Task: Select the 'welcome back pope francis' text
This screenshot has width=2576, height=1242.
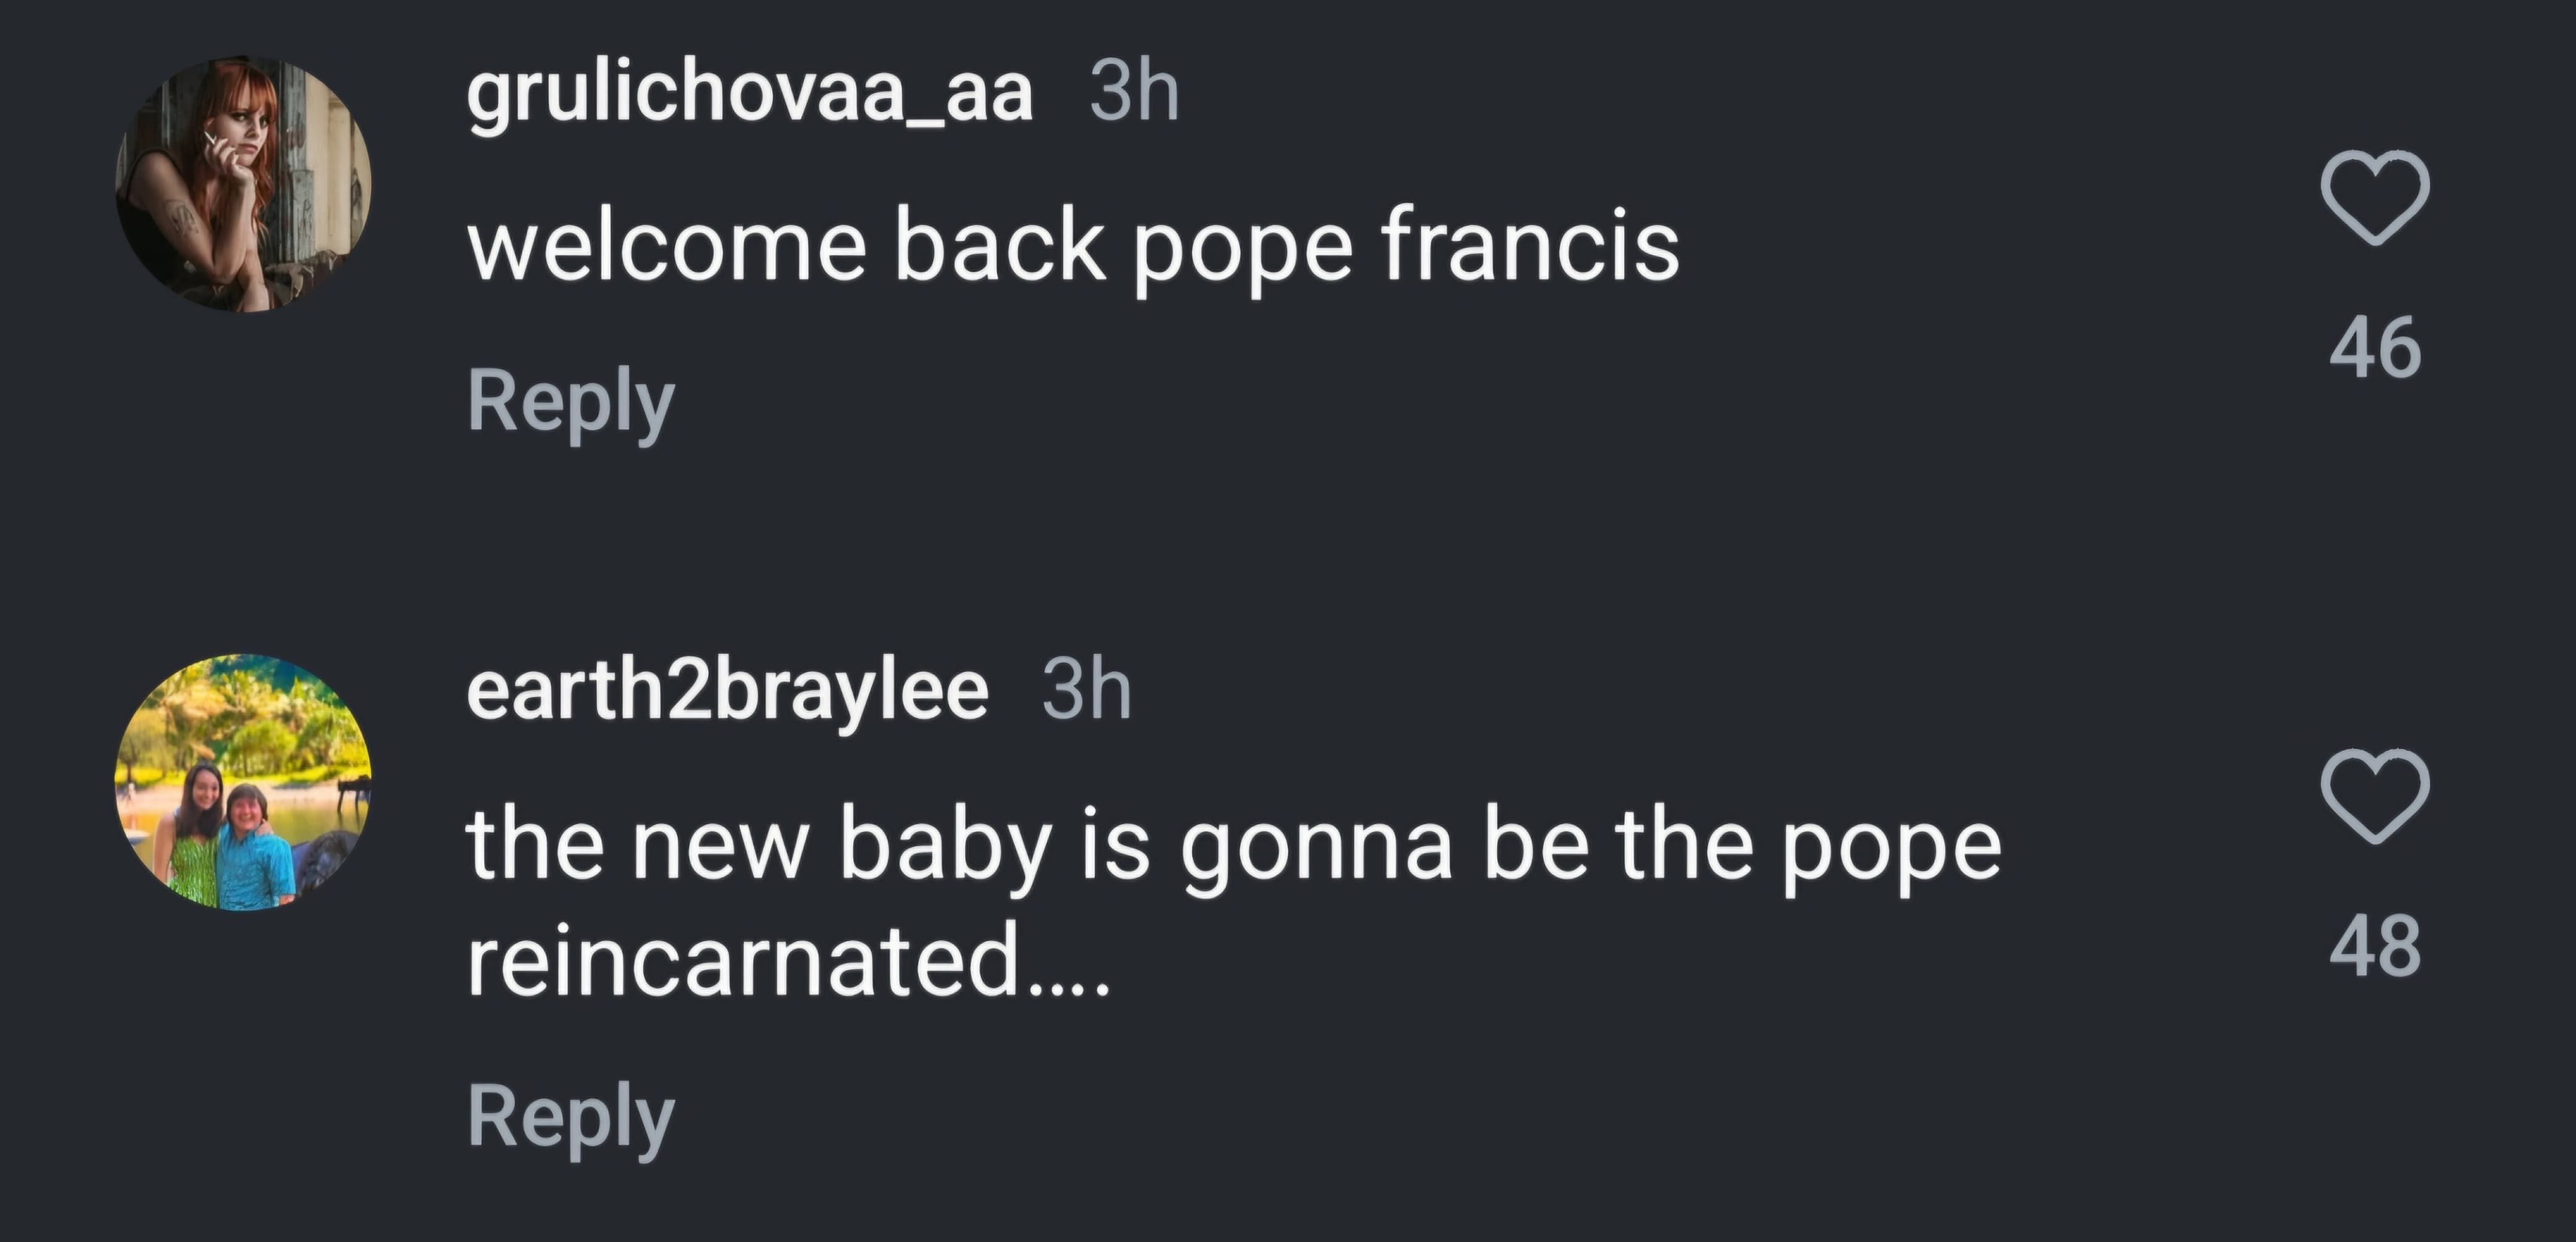Action: point(1072,246)
